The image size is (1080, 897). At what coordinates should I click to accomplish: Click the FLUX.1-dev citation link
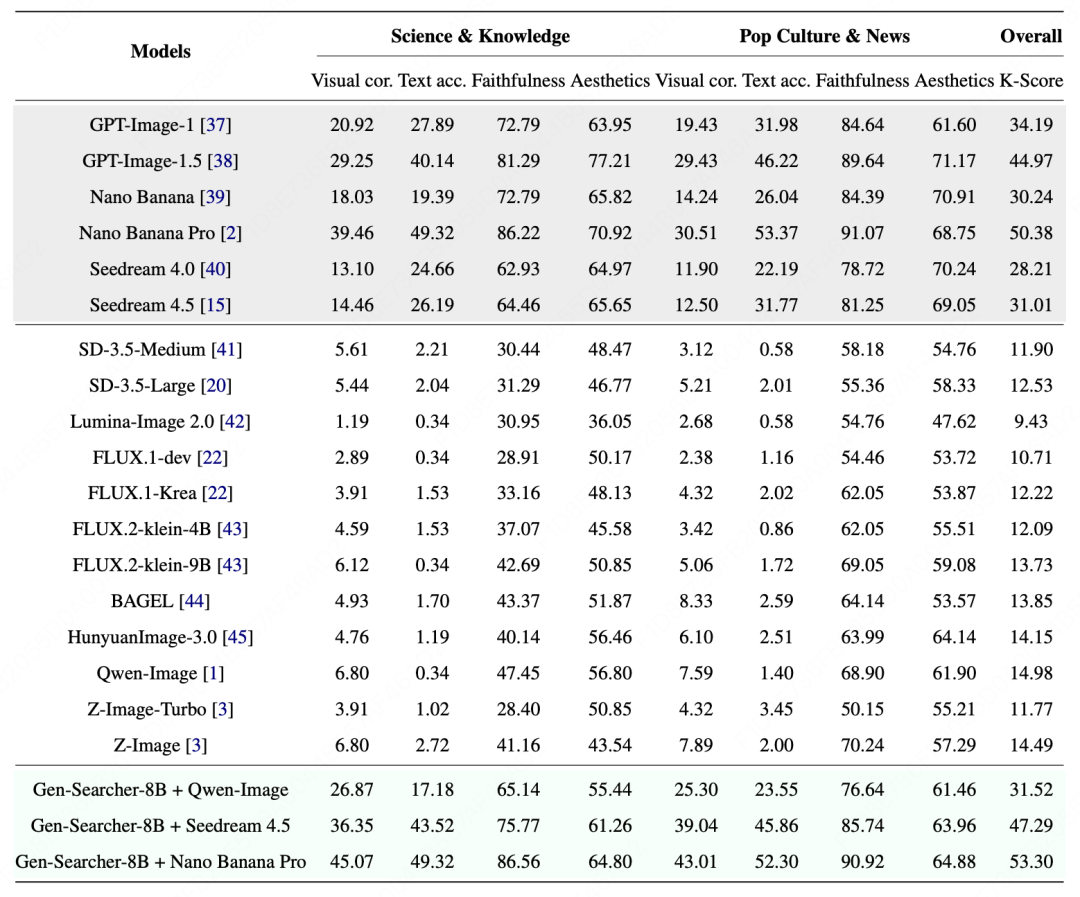click(x=211, y=457)
